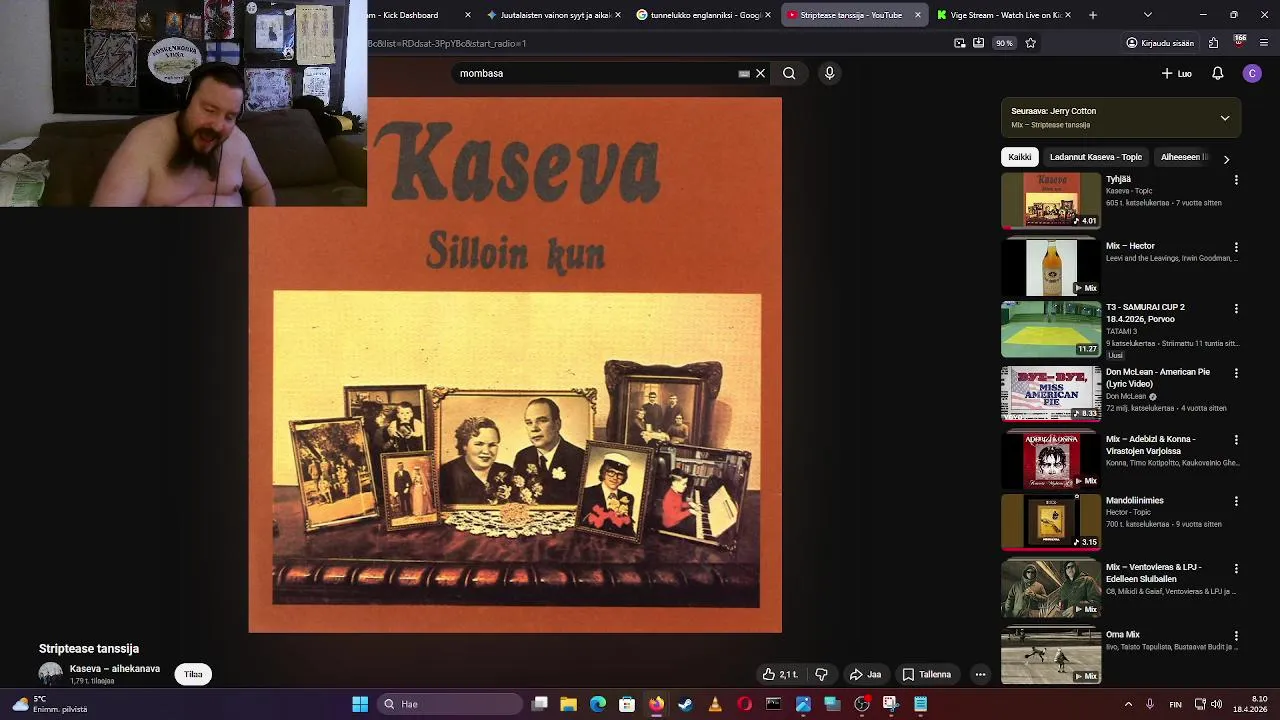Open browser extensions puzzle icon
Image resolution: width=1280 pixels, height=720 pixels.
pyautogui.click(x=1213, y=43)
